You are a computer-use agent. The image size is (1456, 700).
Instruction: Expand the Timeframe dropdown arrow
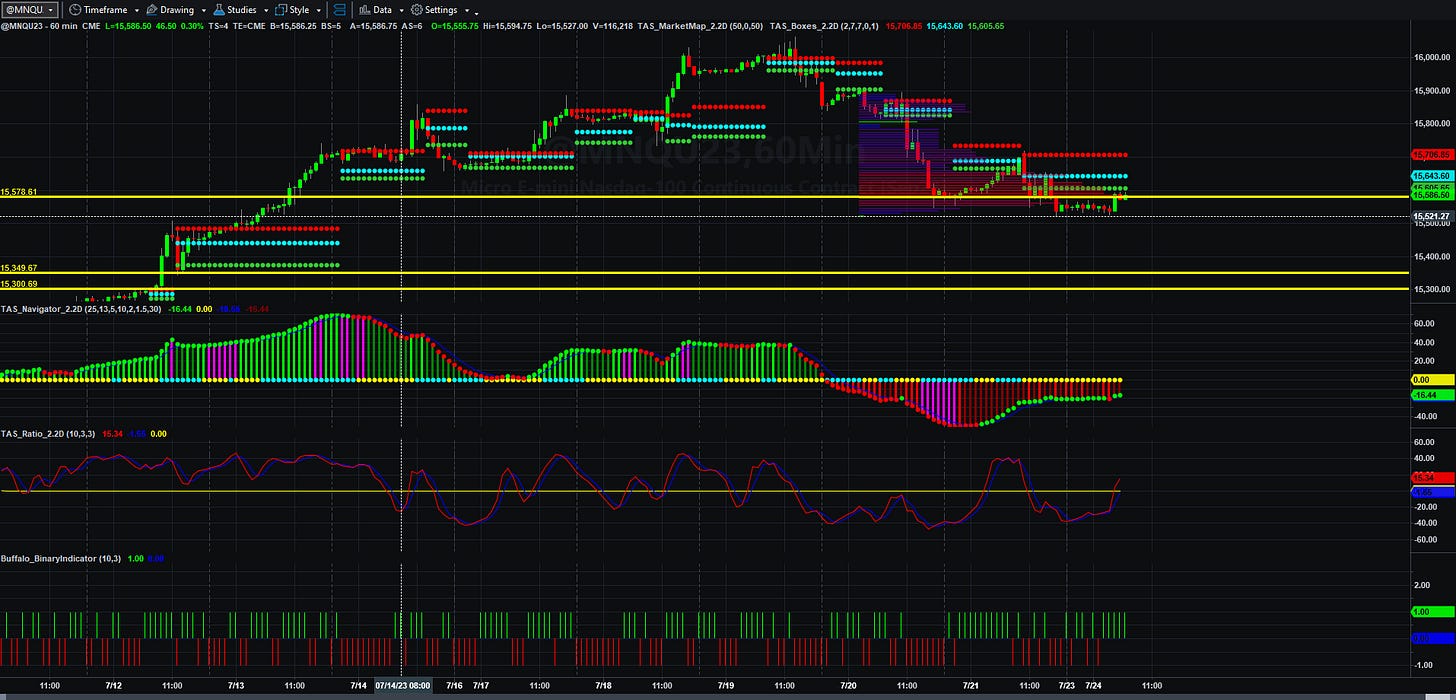pyautogui.click(x=137, y=10)
